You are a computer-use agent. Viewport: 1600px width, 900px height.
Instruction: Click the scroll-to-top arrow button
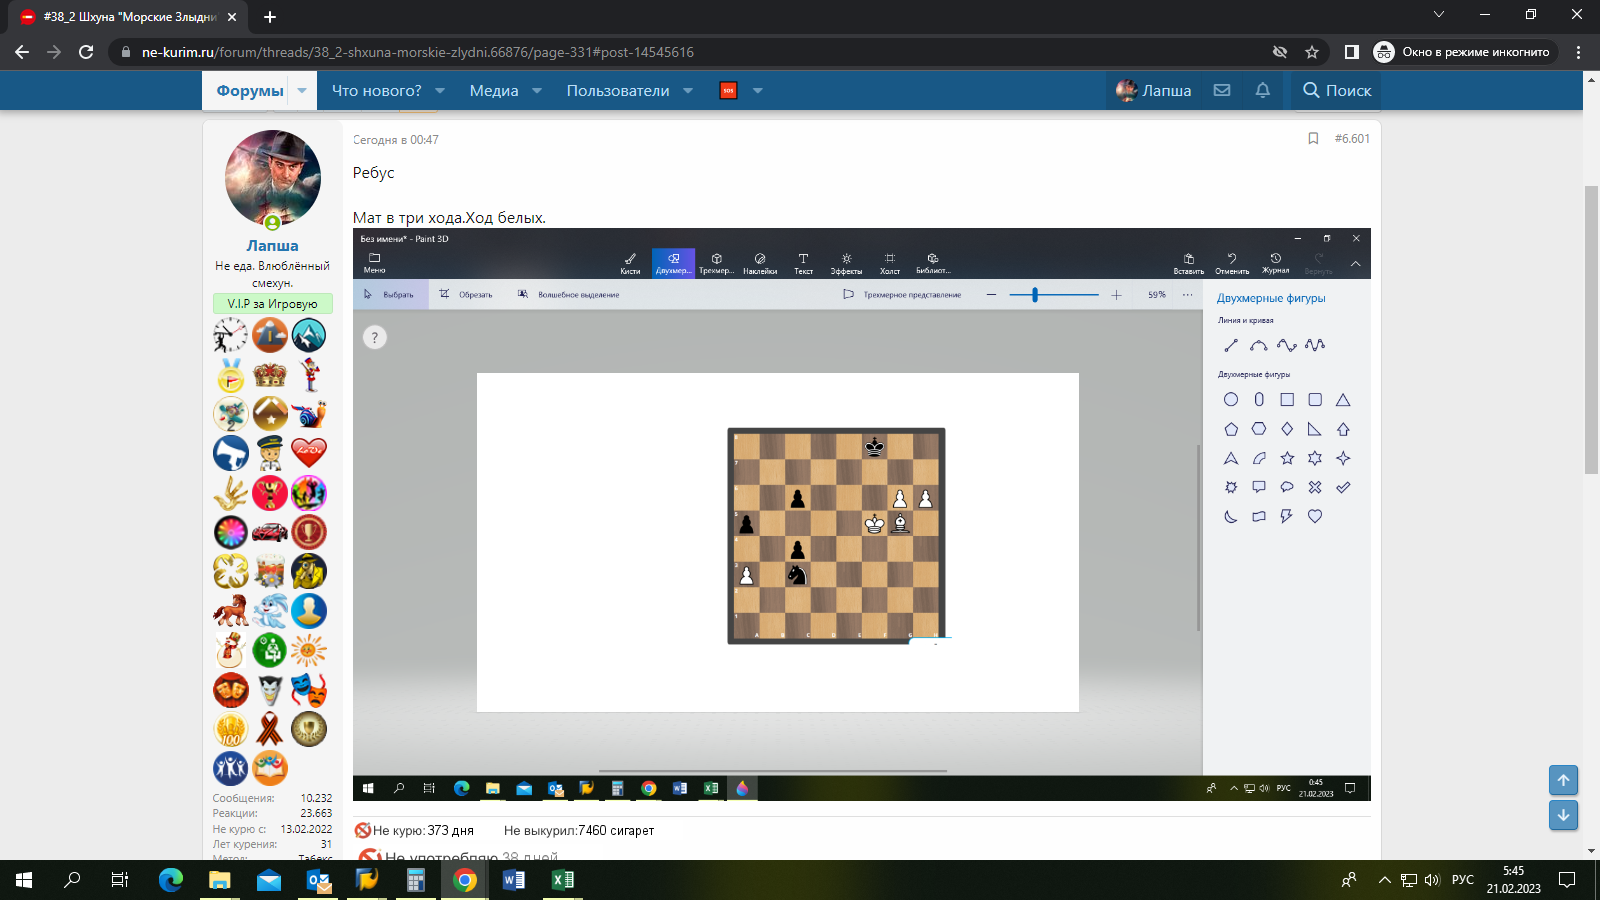pos(1563,780)
